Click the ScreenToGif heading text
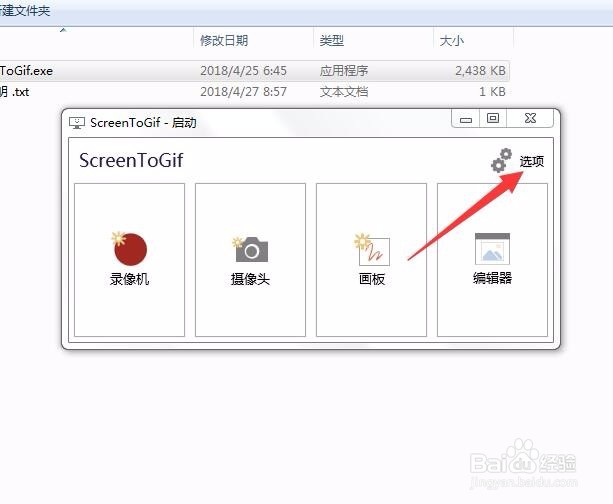This screenshot has height=504, width=613. pos(131,160)
